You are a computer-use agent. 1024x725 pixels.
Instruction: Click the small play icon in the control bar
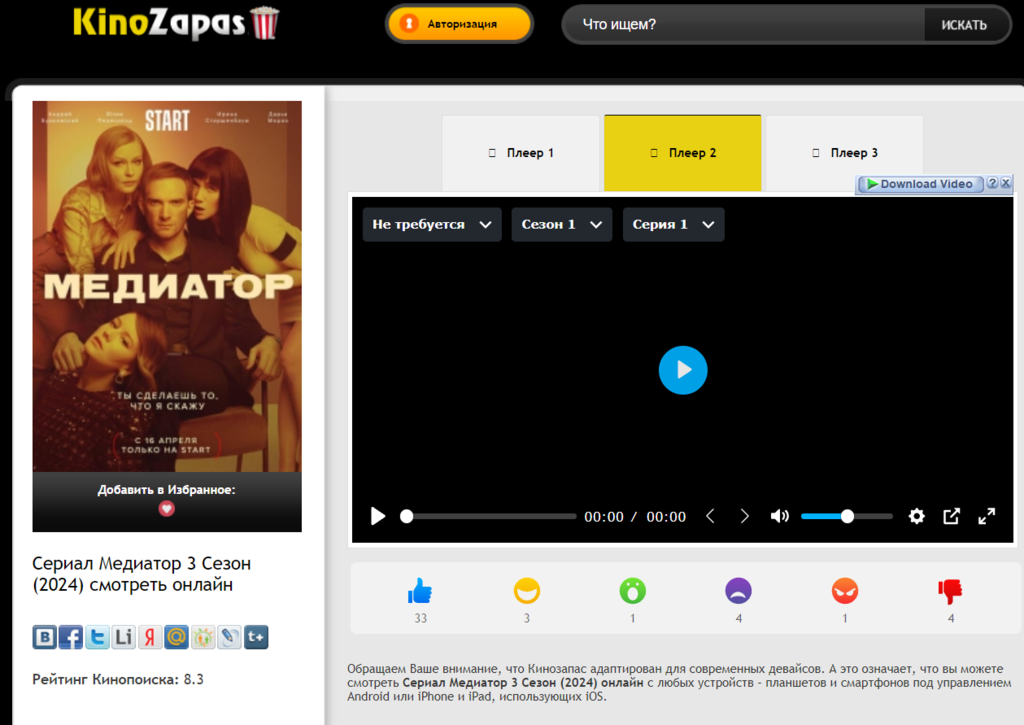377,516
